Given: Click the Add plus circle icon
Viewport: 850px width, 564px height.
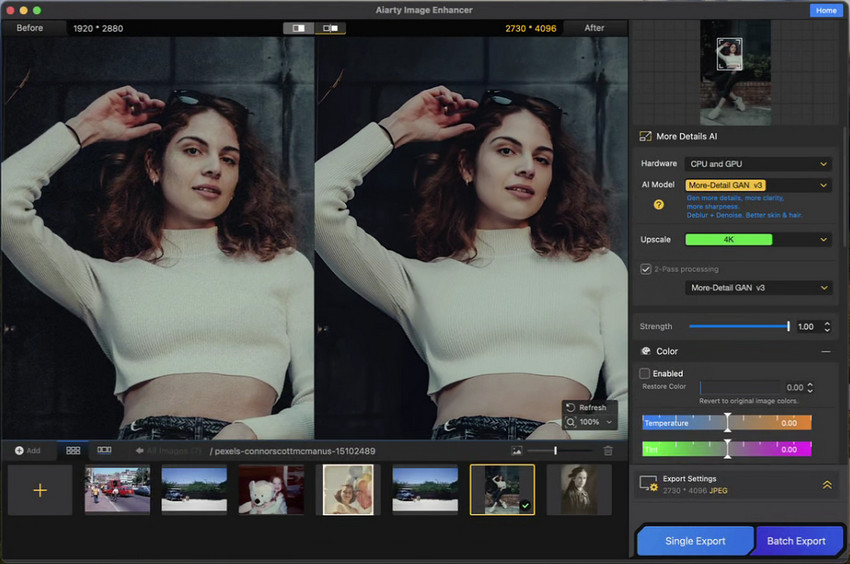Looking at the screenshot, I should 19,451.
